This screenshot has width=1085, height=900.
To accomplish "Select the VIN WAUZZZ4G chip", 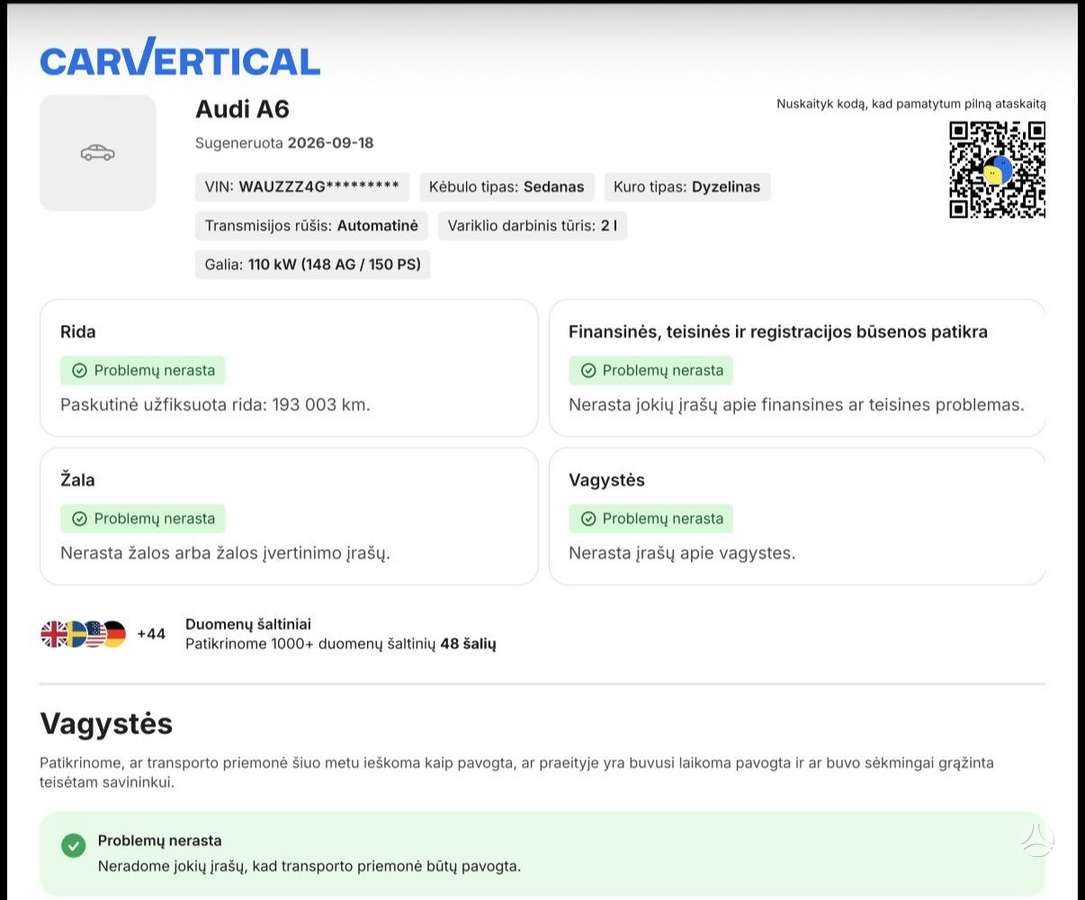I will tap(302, 187).
